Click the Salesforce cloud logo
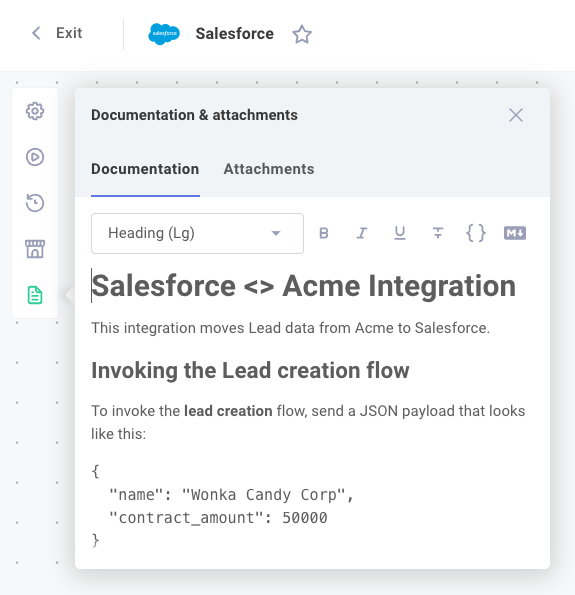Screen dimensions: 575x595 tap(164, 34)
